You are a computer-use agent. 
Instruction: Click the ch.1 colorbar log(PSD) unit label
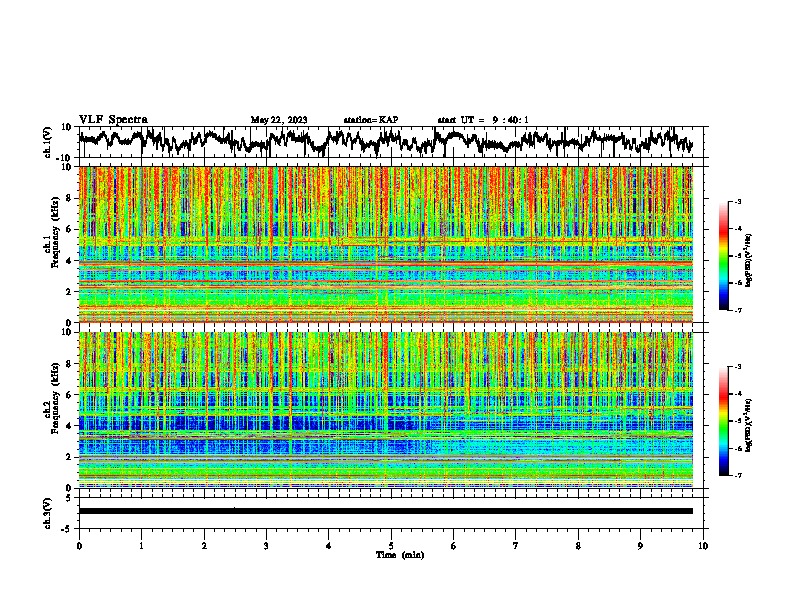pyautogui.click(x=749, y=261)
